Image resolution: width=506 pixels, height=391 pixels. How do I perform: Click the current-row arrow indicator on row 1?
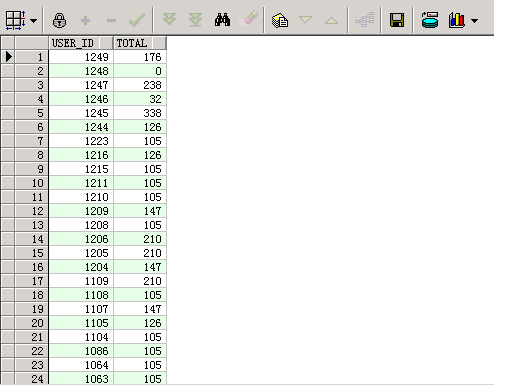[x=8, y=57]
